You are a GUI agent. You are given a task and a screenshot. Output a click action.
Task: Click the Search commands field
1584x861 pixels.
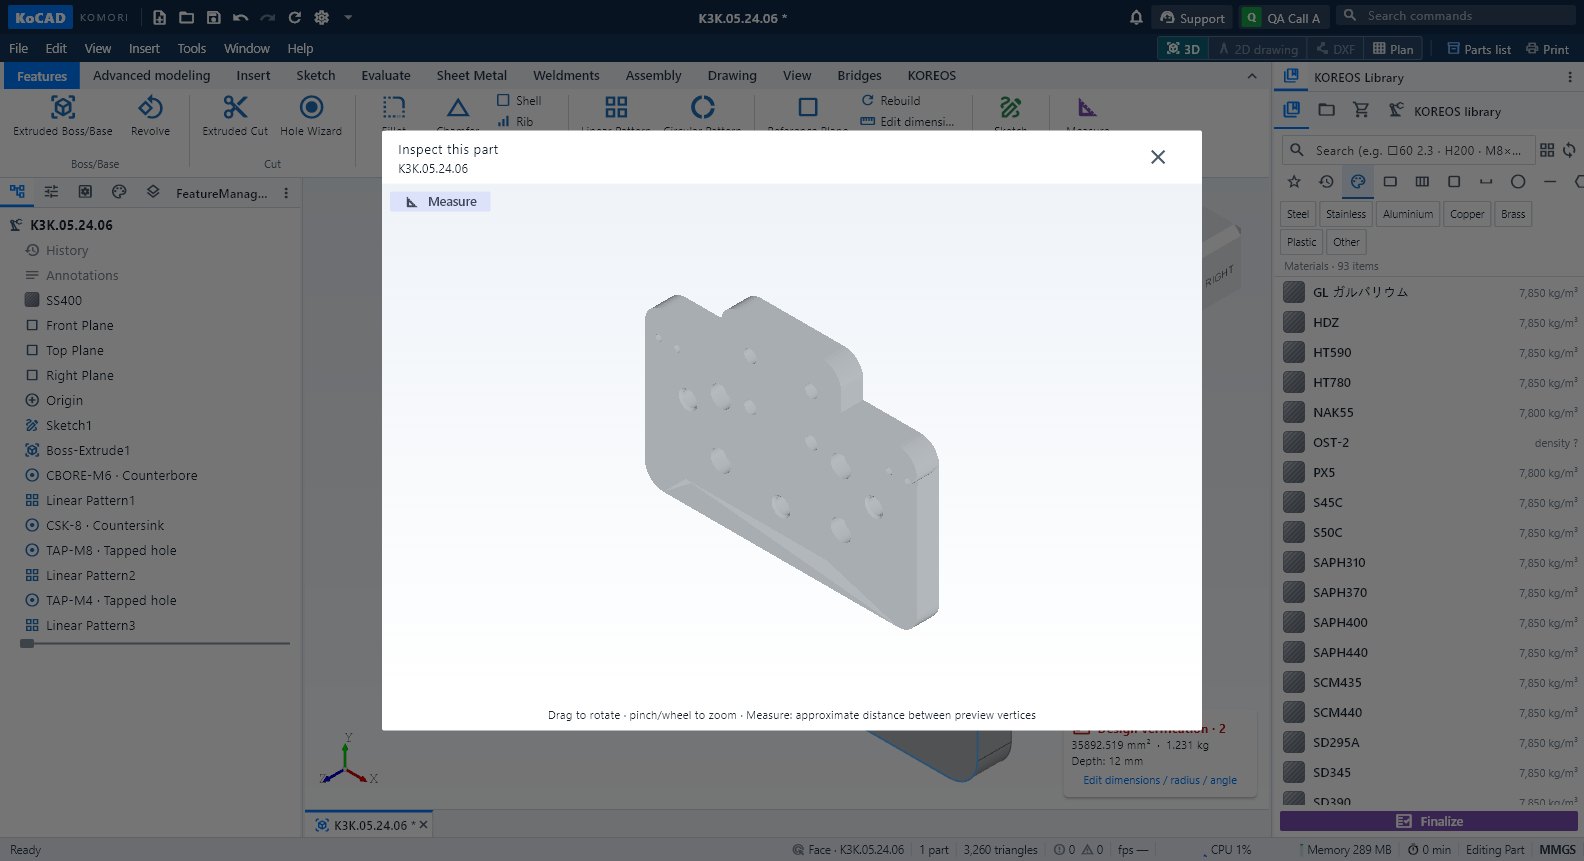click(1458, 16)
